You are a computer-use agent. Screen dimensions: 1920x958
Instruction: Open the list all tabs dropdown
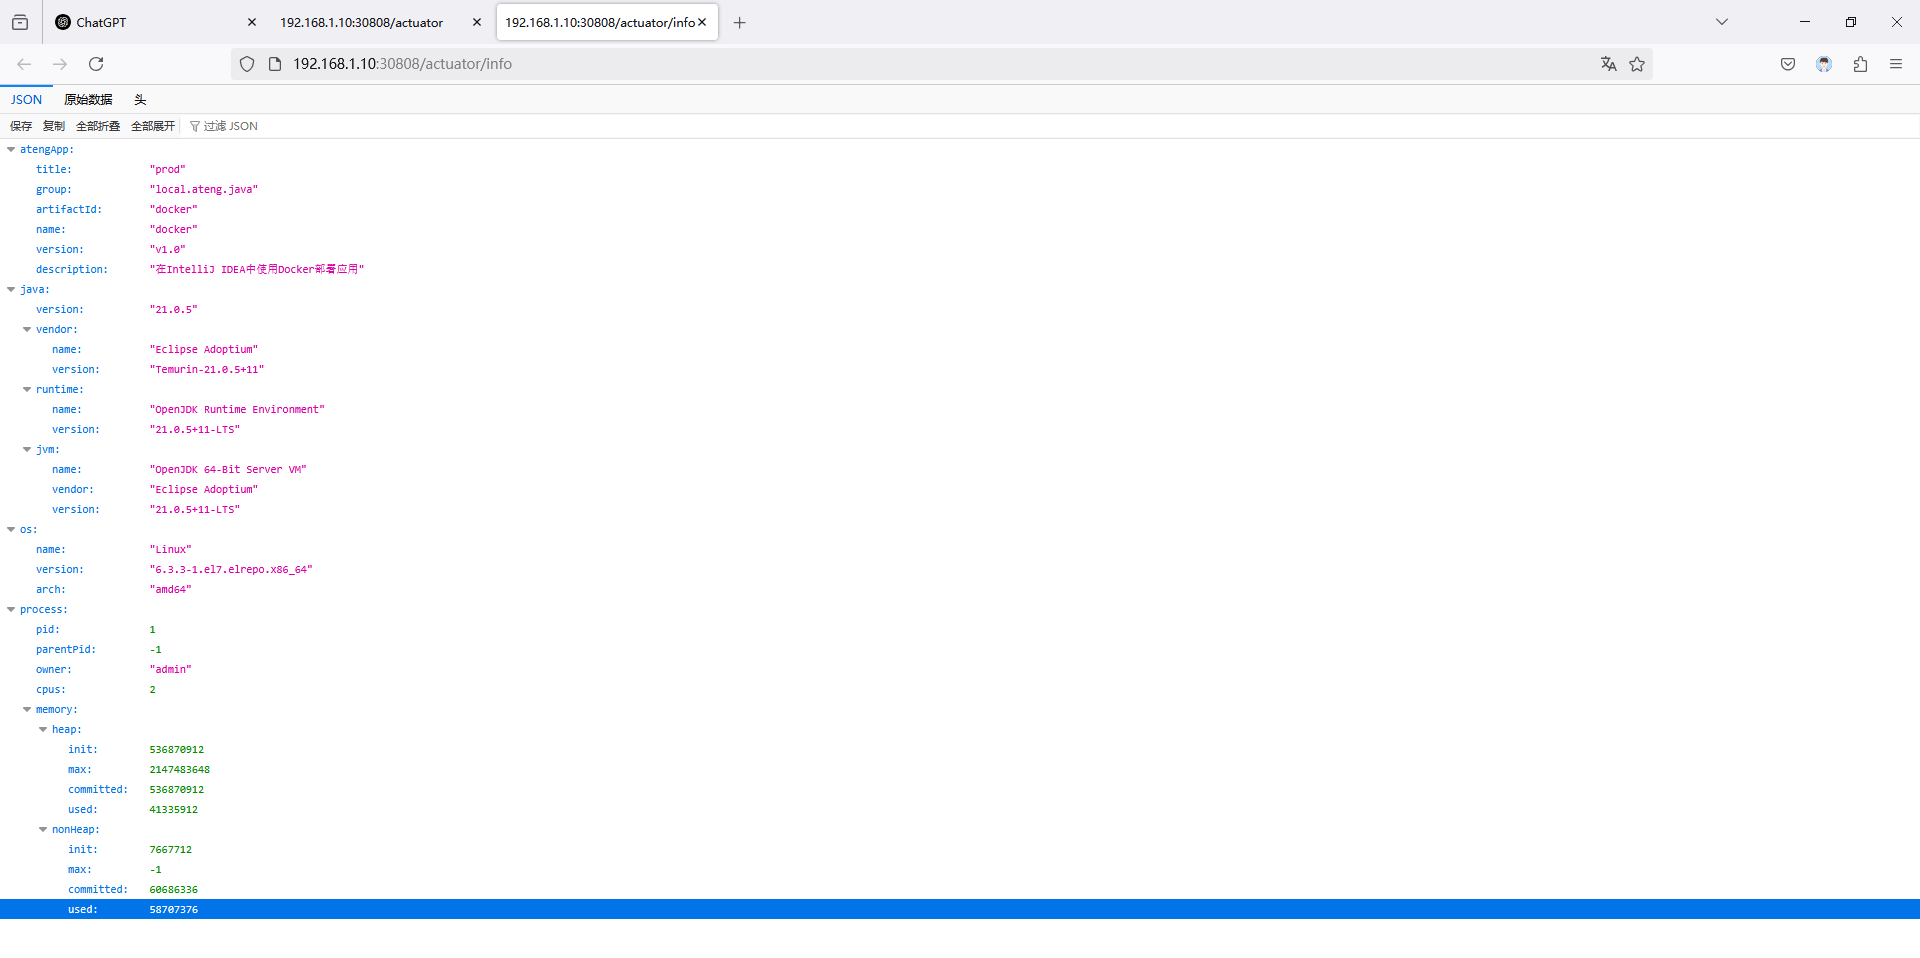(1722, 22)
